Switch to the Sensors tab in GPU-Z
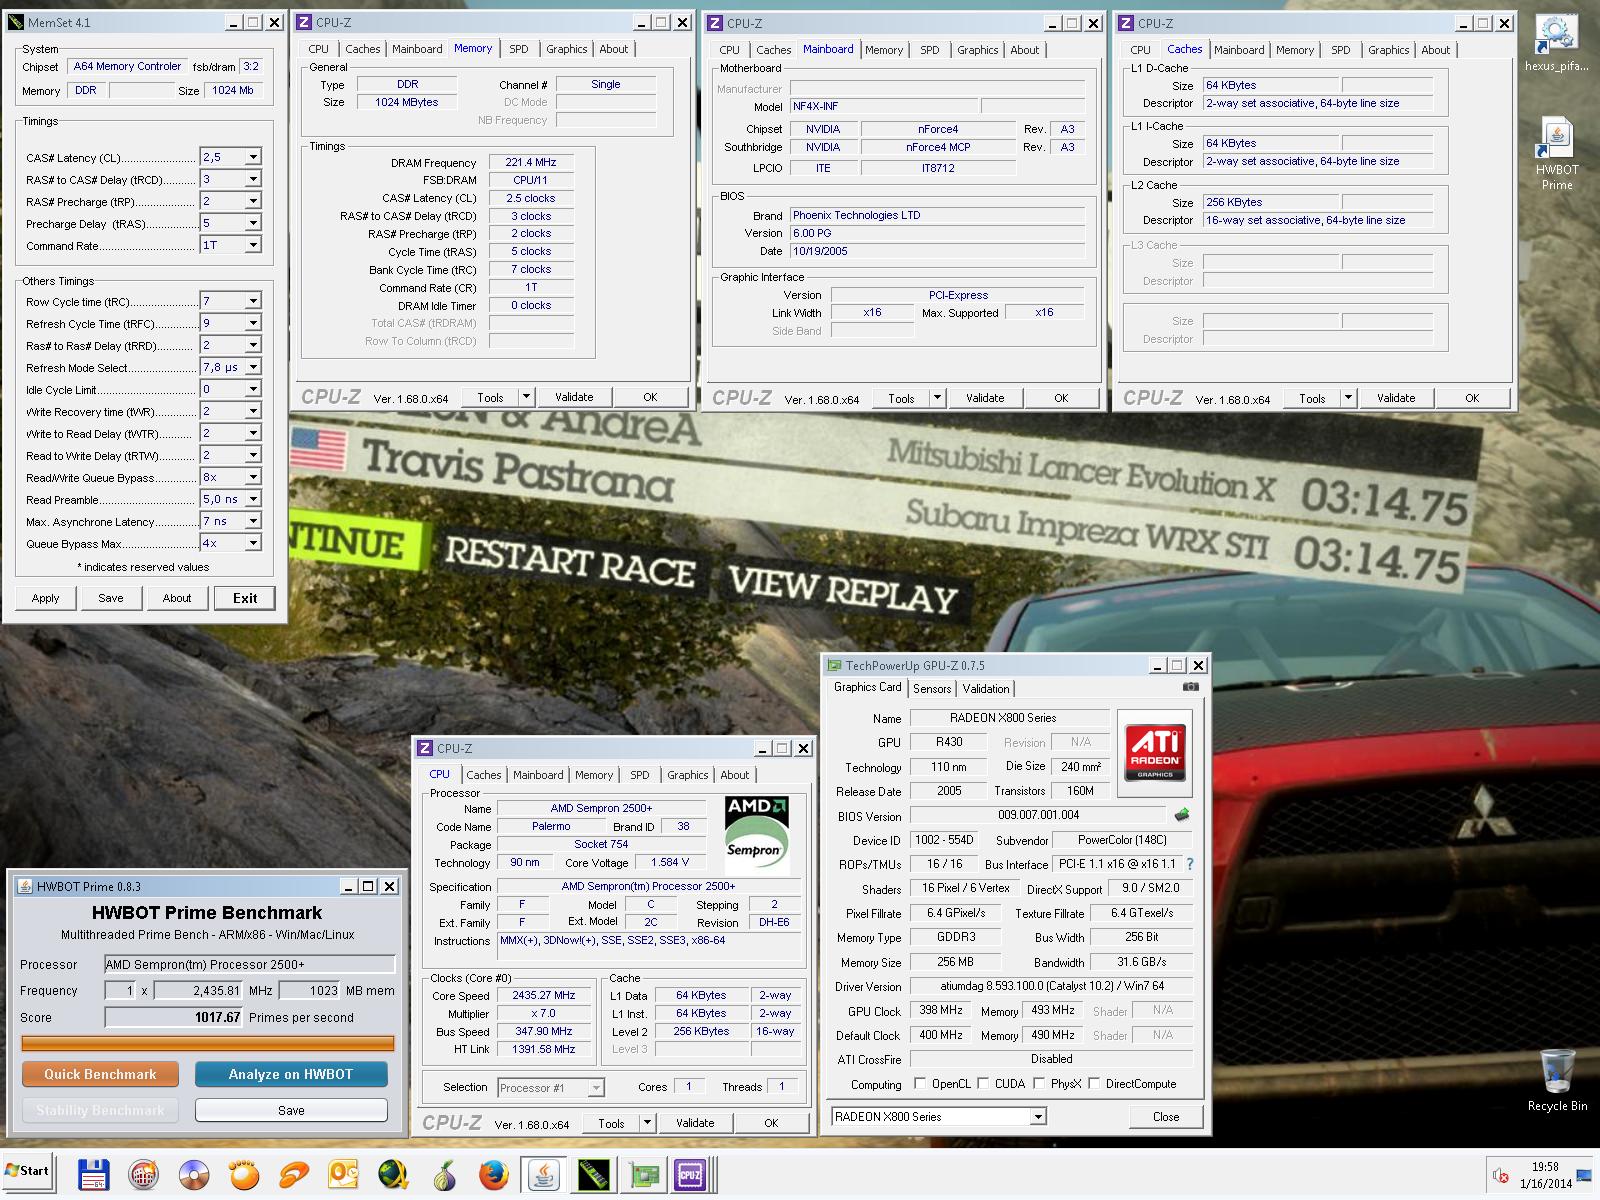The width and height of the screenshot is (1600, 1200). coord(932,689)
